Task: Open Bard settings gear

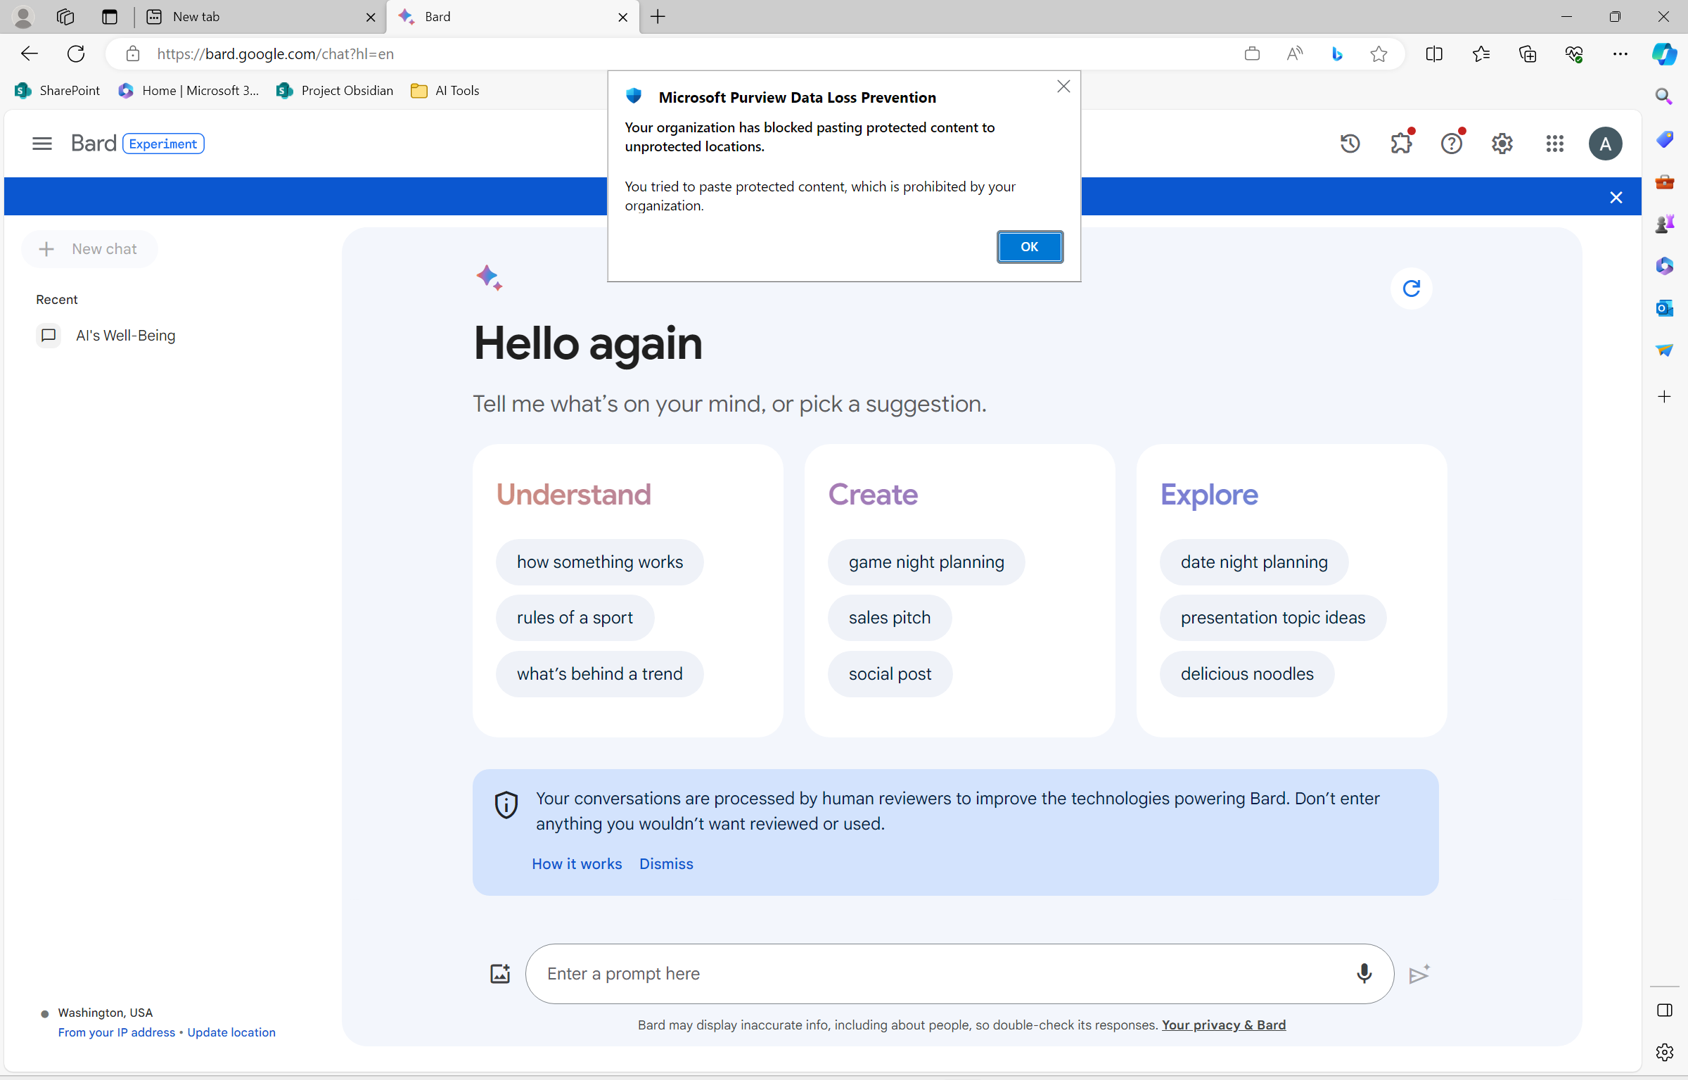Action: pyautogui.click(x=1502, y=144)
